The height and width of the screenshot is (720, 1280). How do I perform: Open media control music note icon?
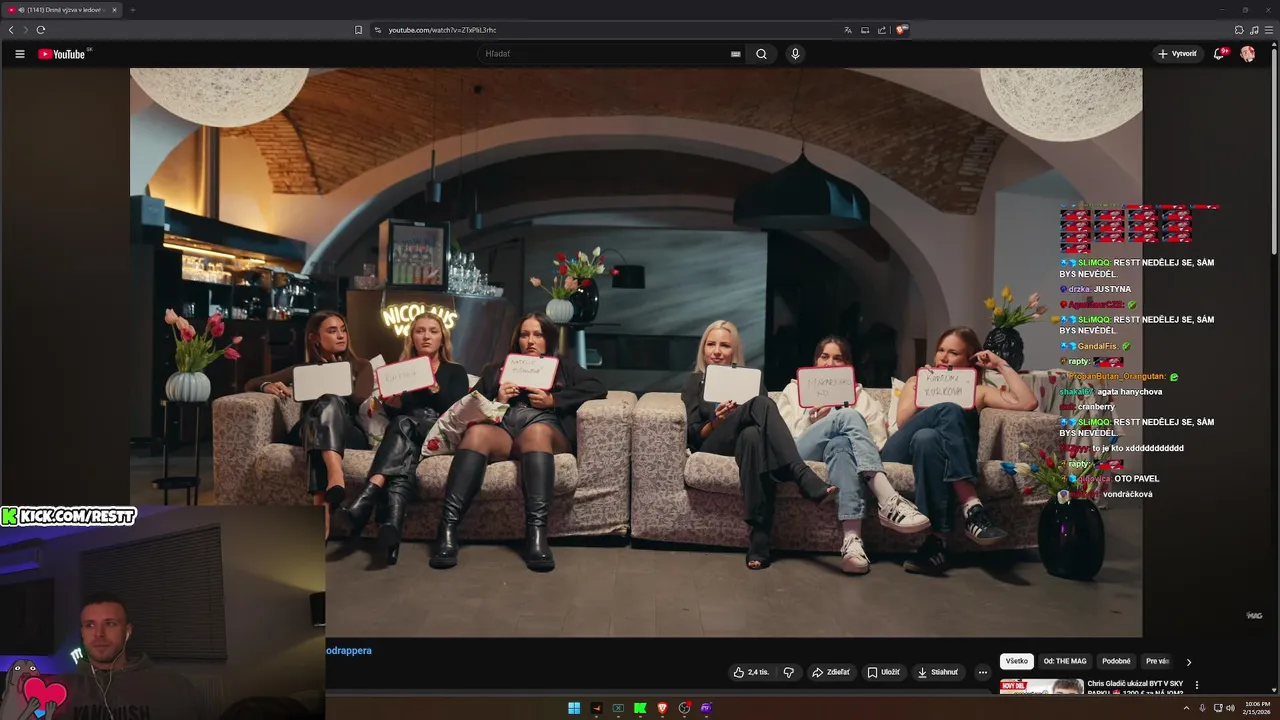(x=1254, y=30)
